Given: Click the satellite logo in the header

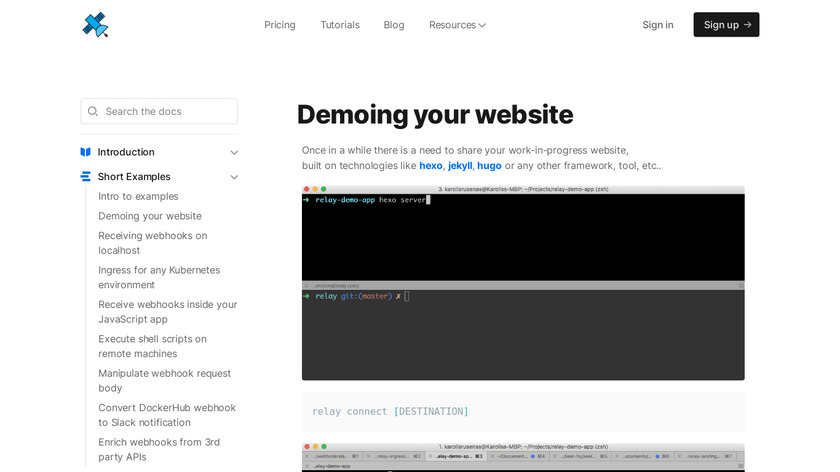Looking at the screenshot, I should pos(95,25).
